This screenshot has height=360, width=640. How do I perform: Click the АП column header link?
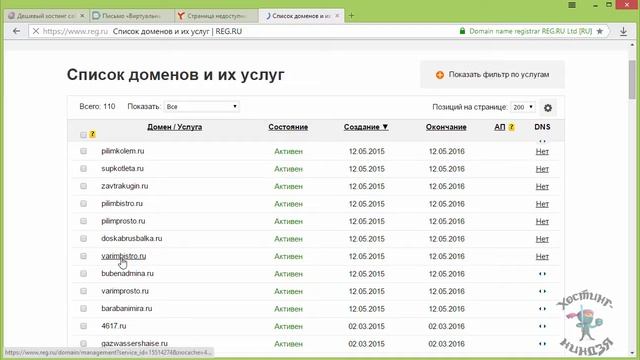point(500,127)
